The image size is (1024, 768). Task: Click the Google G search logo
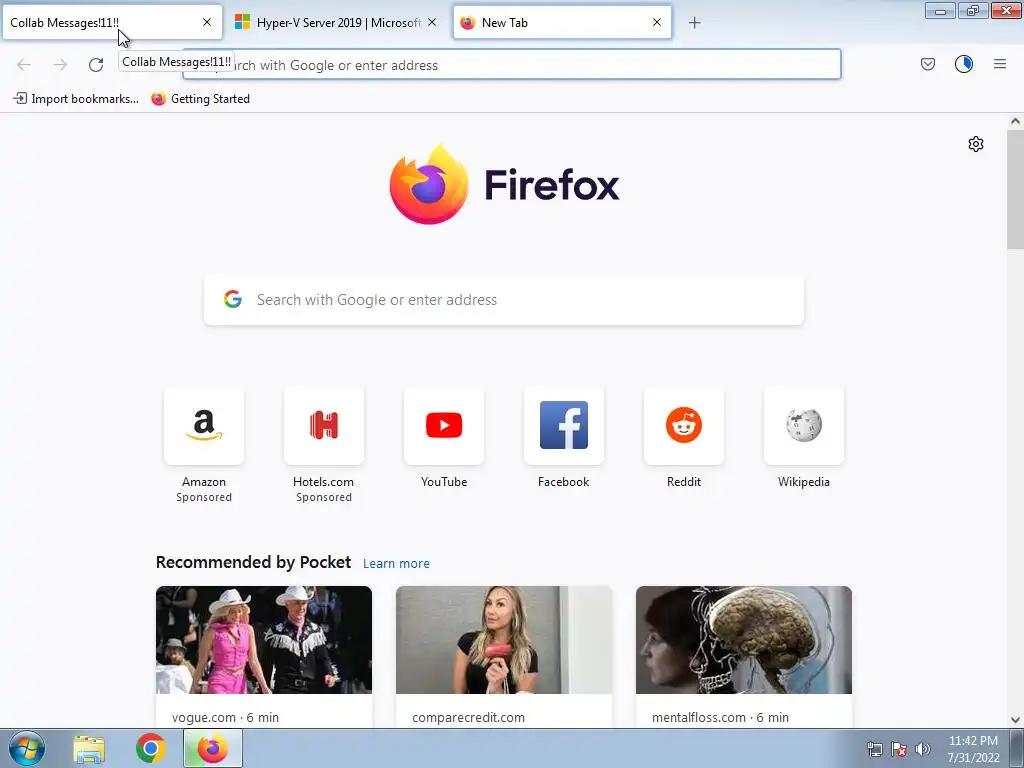pyautogui.click(x=232, y=299)
